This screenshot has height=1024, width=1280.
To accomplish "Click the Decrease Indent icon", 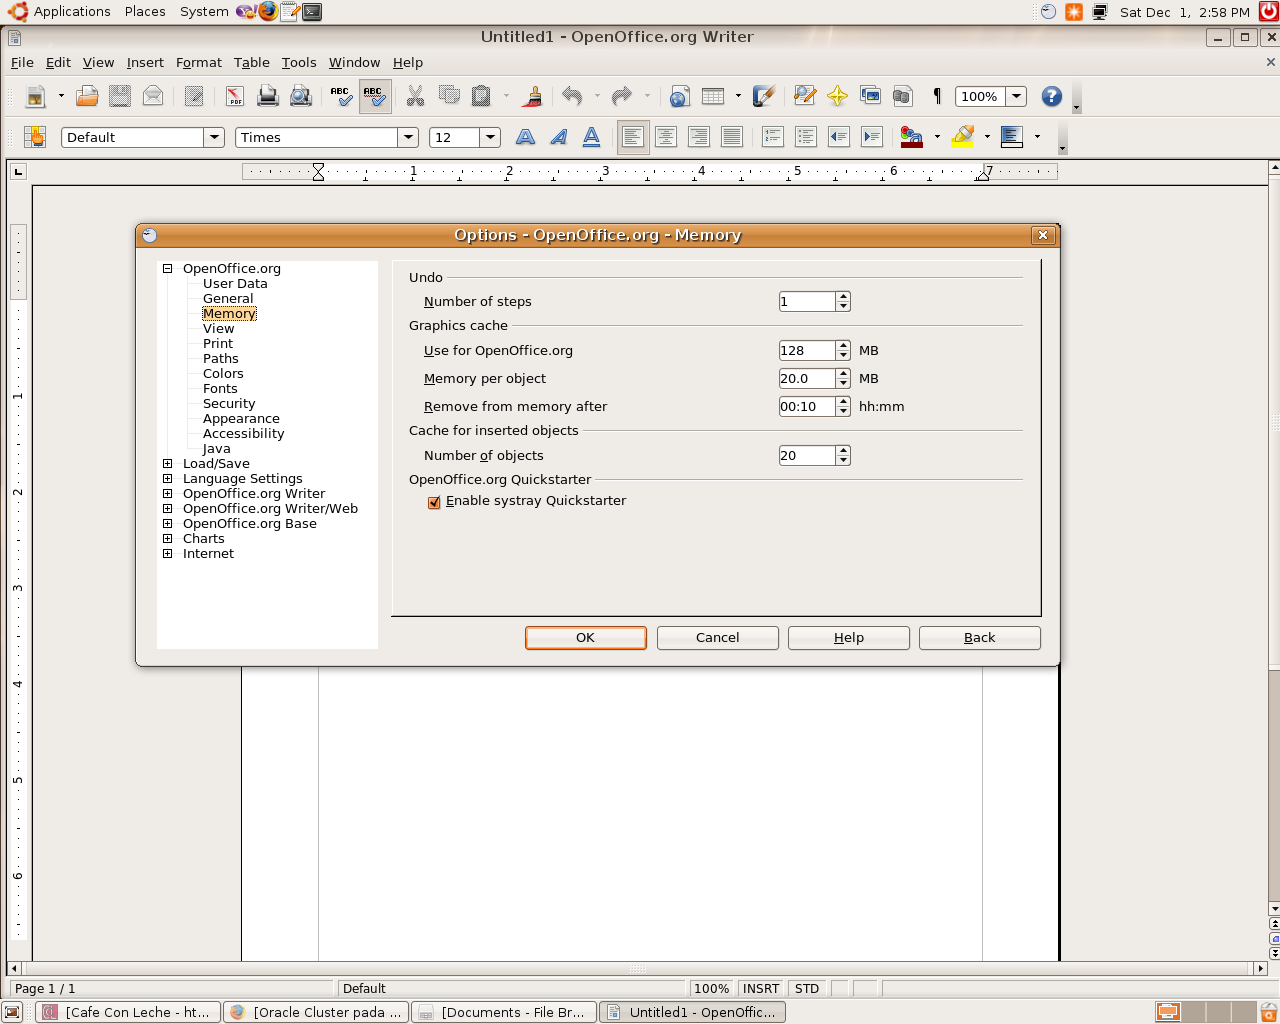I will (x=839, y=137).
